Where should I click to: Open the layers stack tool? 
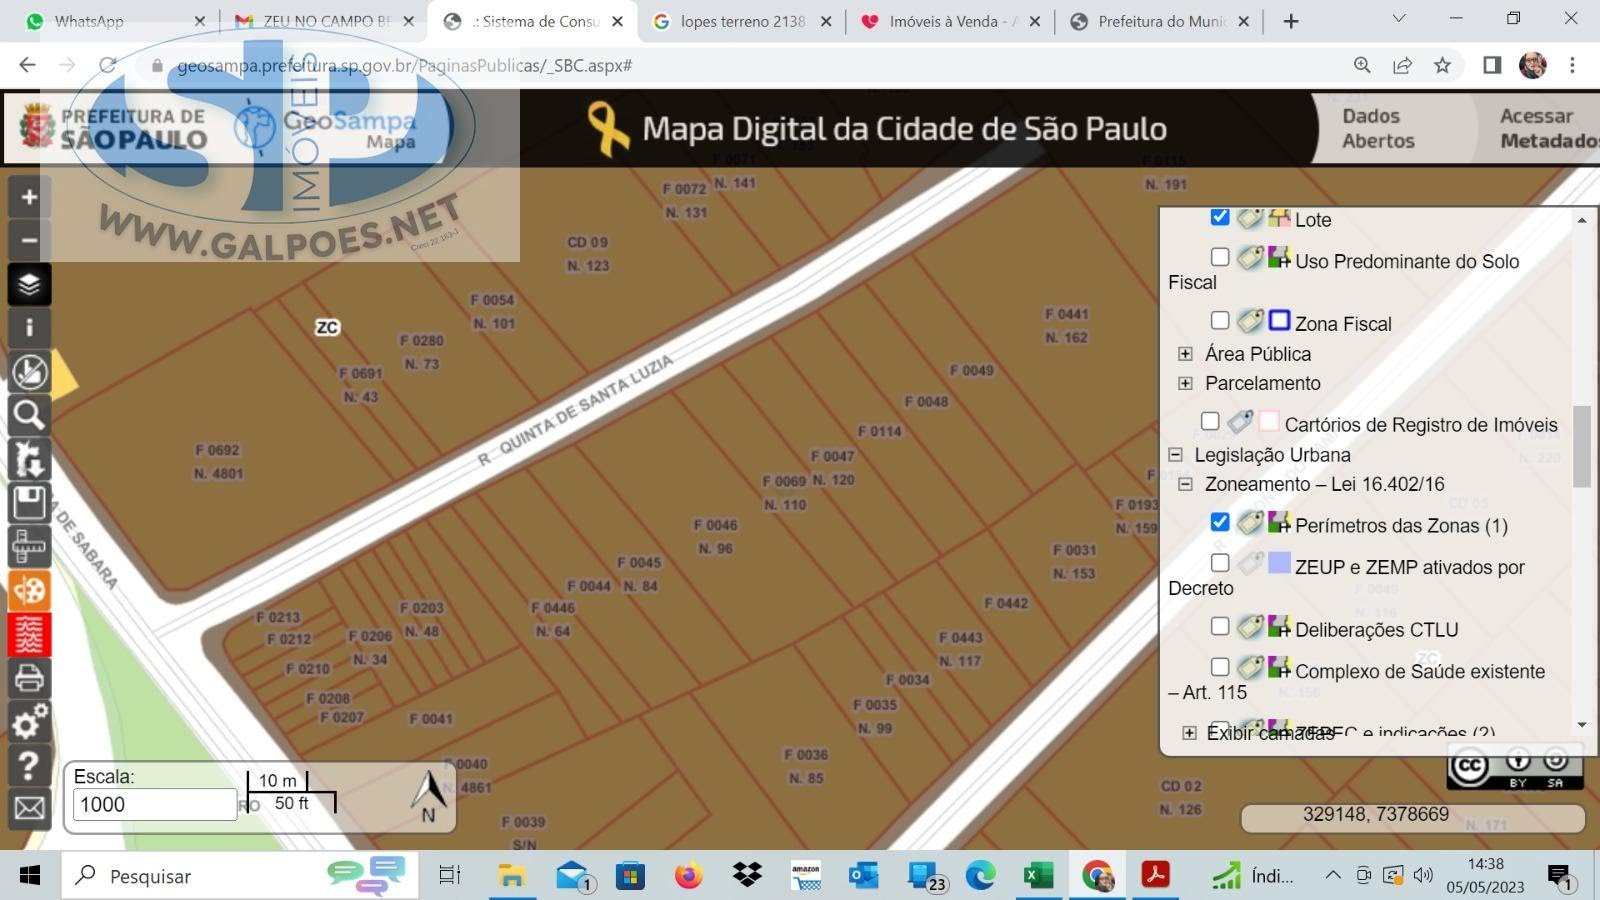click(x=29, y=285)
